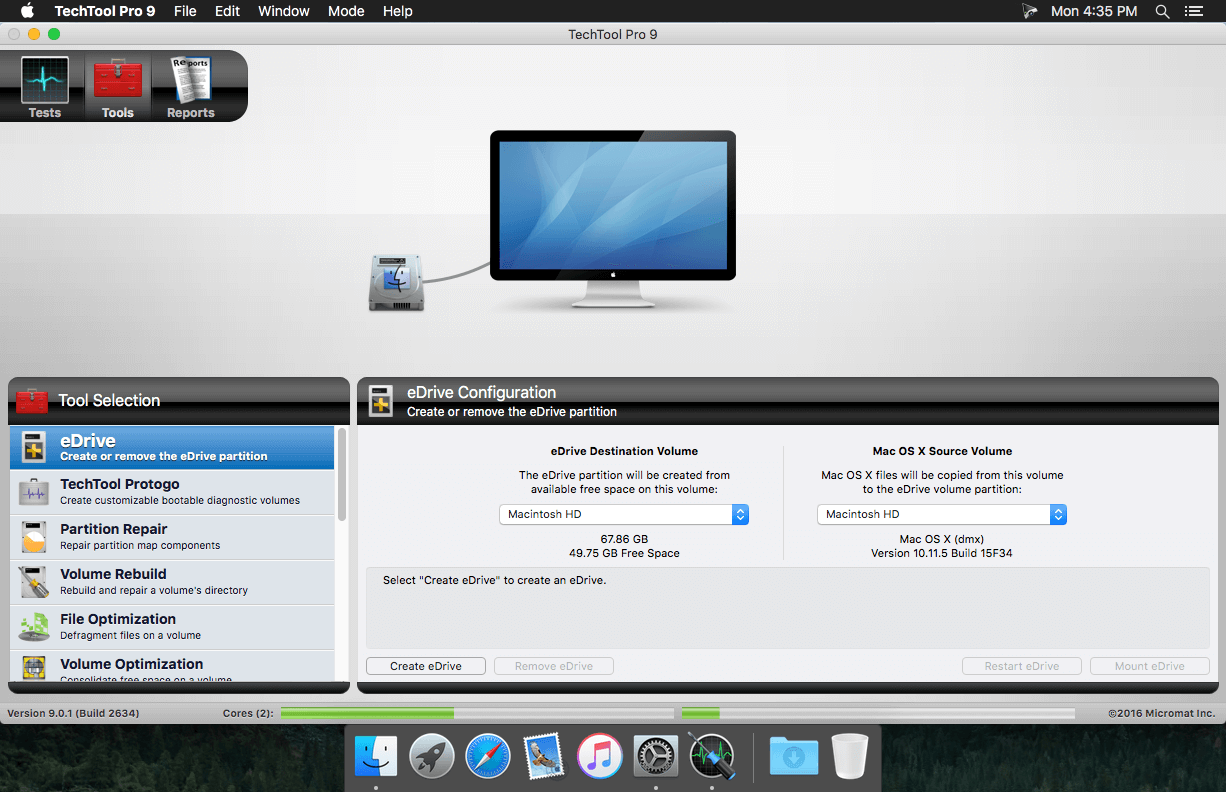1226x792 pixels.
Task: Open eDrive Destination Volume dropdown
Action: click(624, 514)
